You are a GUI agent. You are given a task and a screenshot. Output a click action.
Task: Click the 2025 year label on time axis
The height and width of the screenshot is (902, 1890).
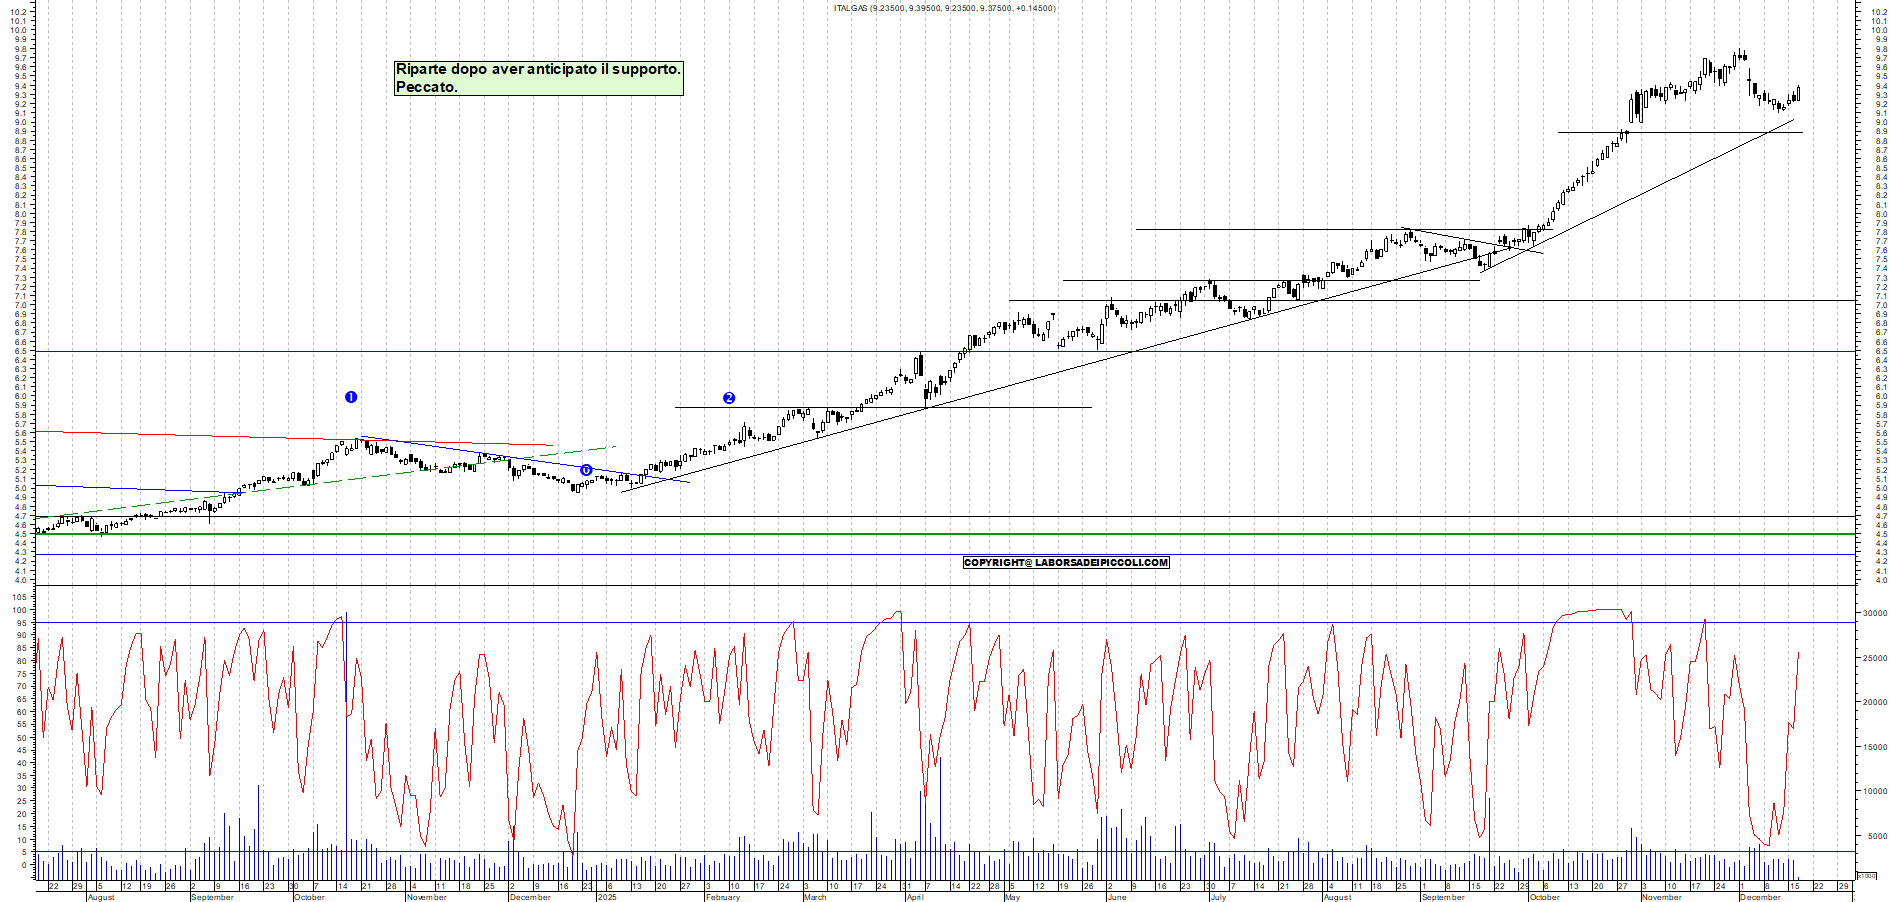pyautogui.click(x=606, y=897)
